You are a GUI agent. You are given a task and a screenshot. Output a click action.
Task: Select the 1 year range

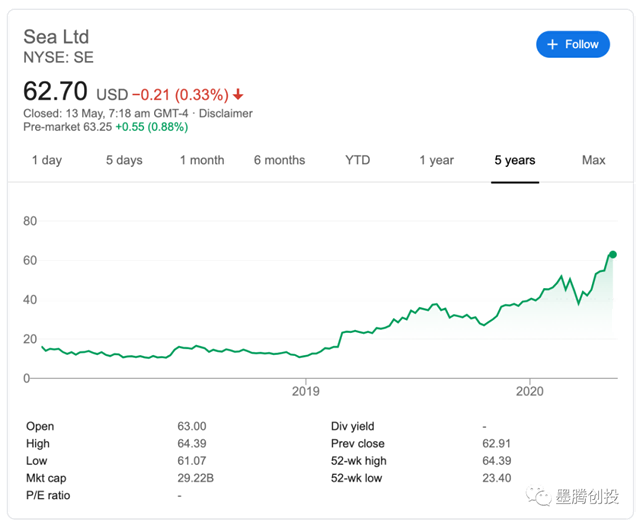click(x=436, y=160)
